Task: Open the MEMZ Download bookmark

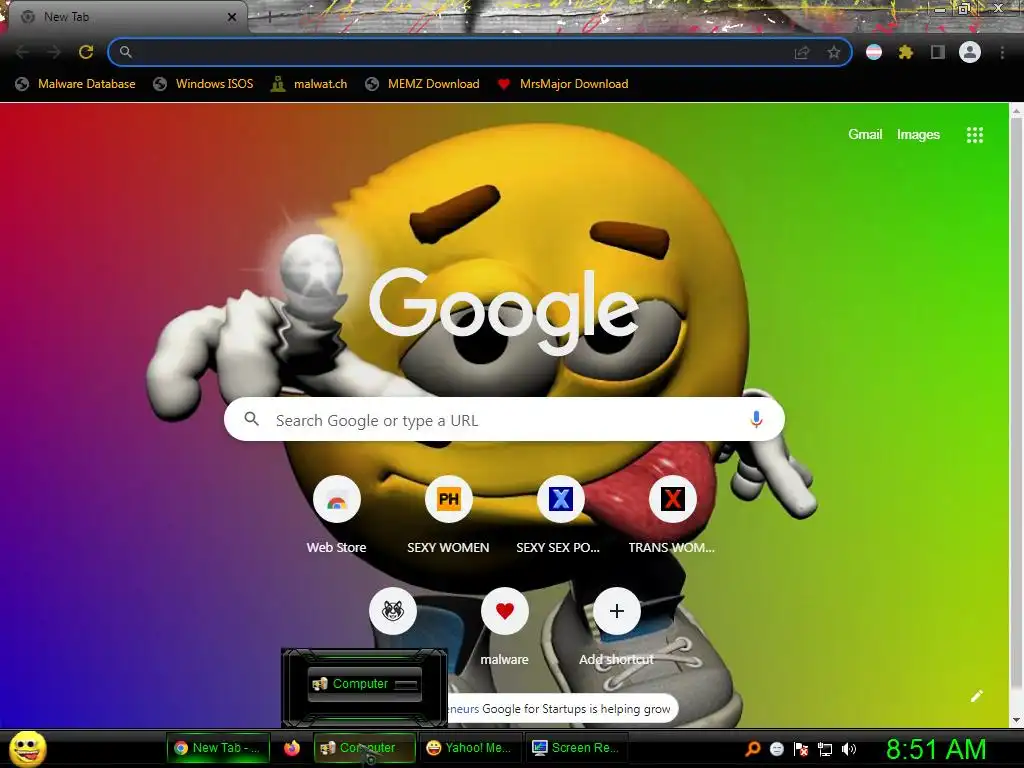Action: pos(423,84)
